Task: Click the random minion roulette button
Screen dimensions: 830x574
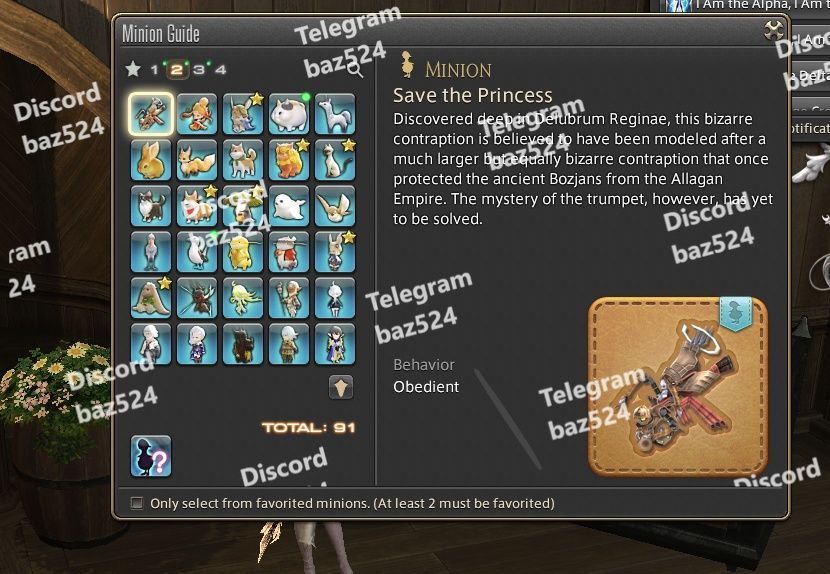Action: click(x=151, y=456)
